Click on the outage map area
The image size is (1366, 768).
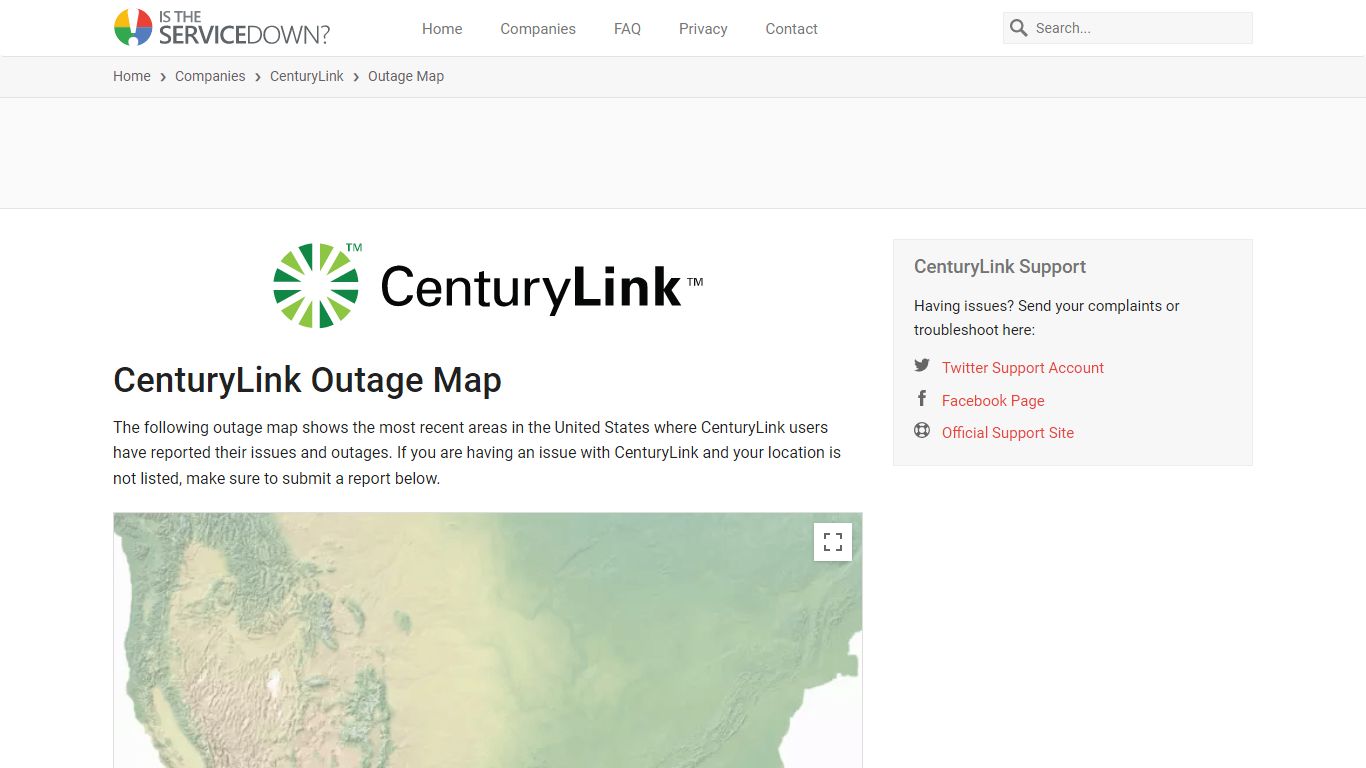pyautogui.click(x=488, y=640)
